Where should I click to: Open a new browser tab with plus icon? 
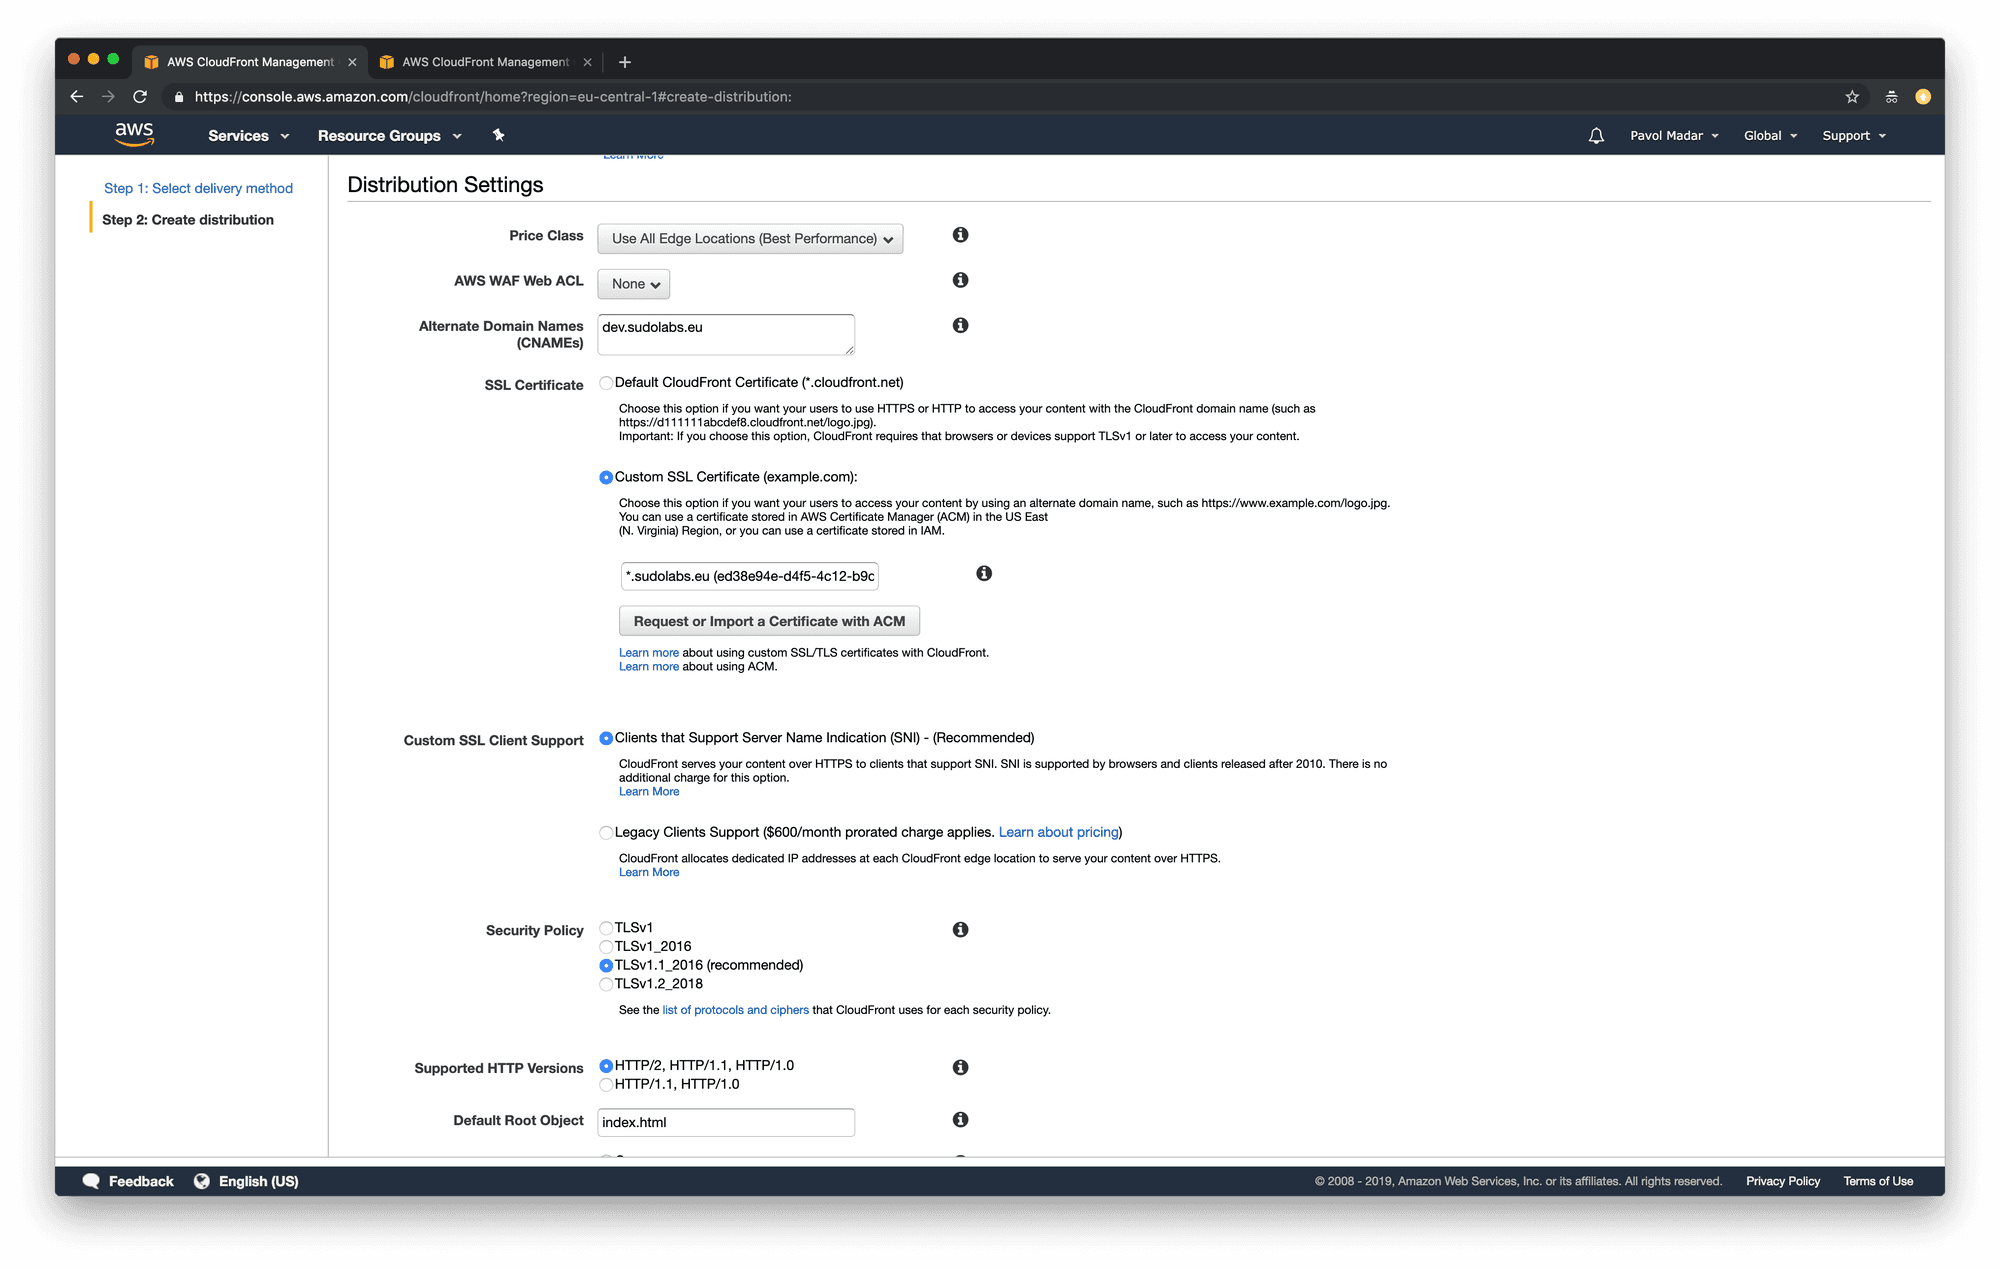tap(625, 62)
